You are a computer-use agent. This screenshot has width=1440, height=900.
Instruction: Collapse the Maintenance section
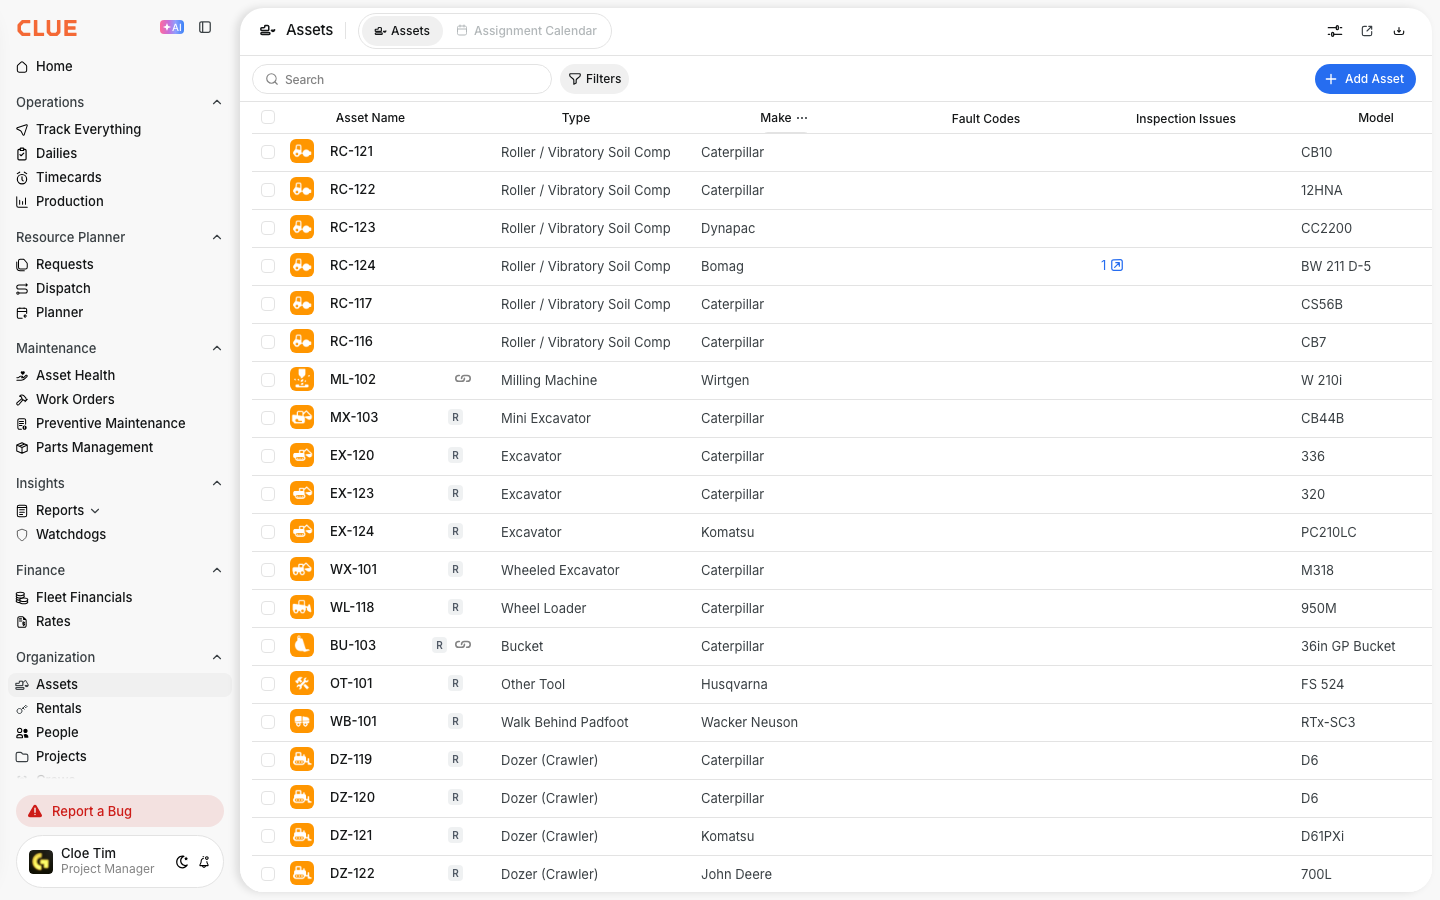pyautogui.click(x=217, y=348)
